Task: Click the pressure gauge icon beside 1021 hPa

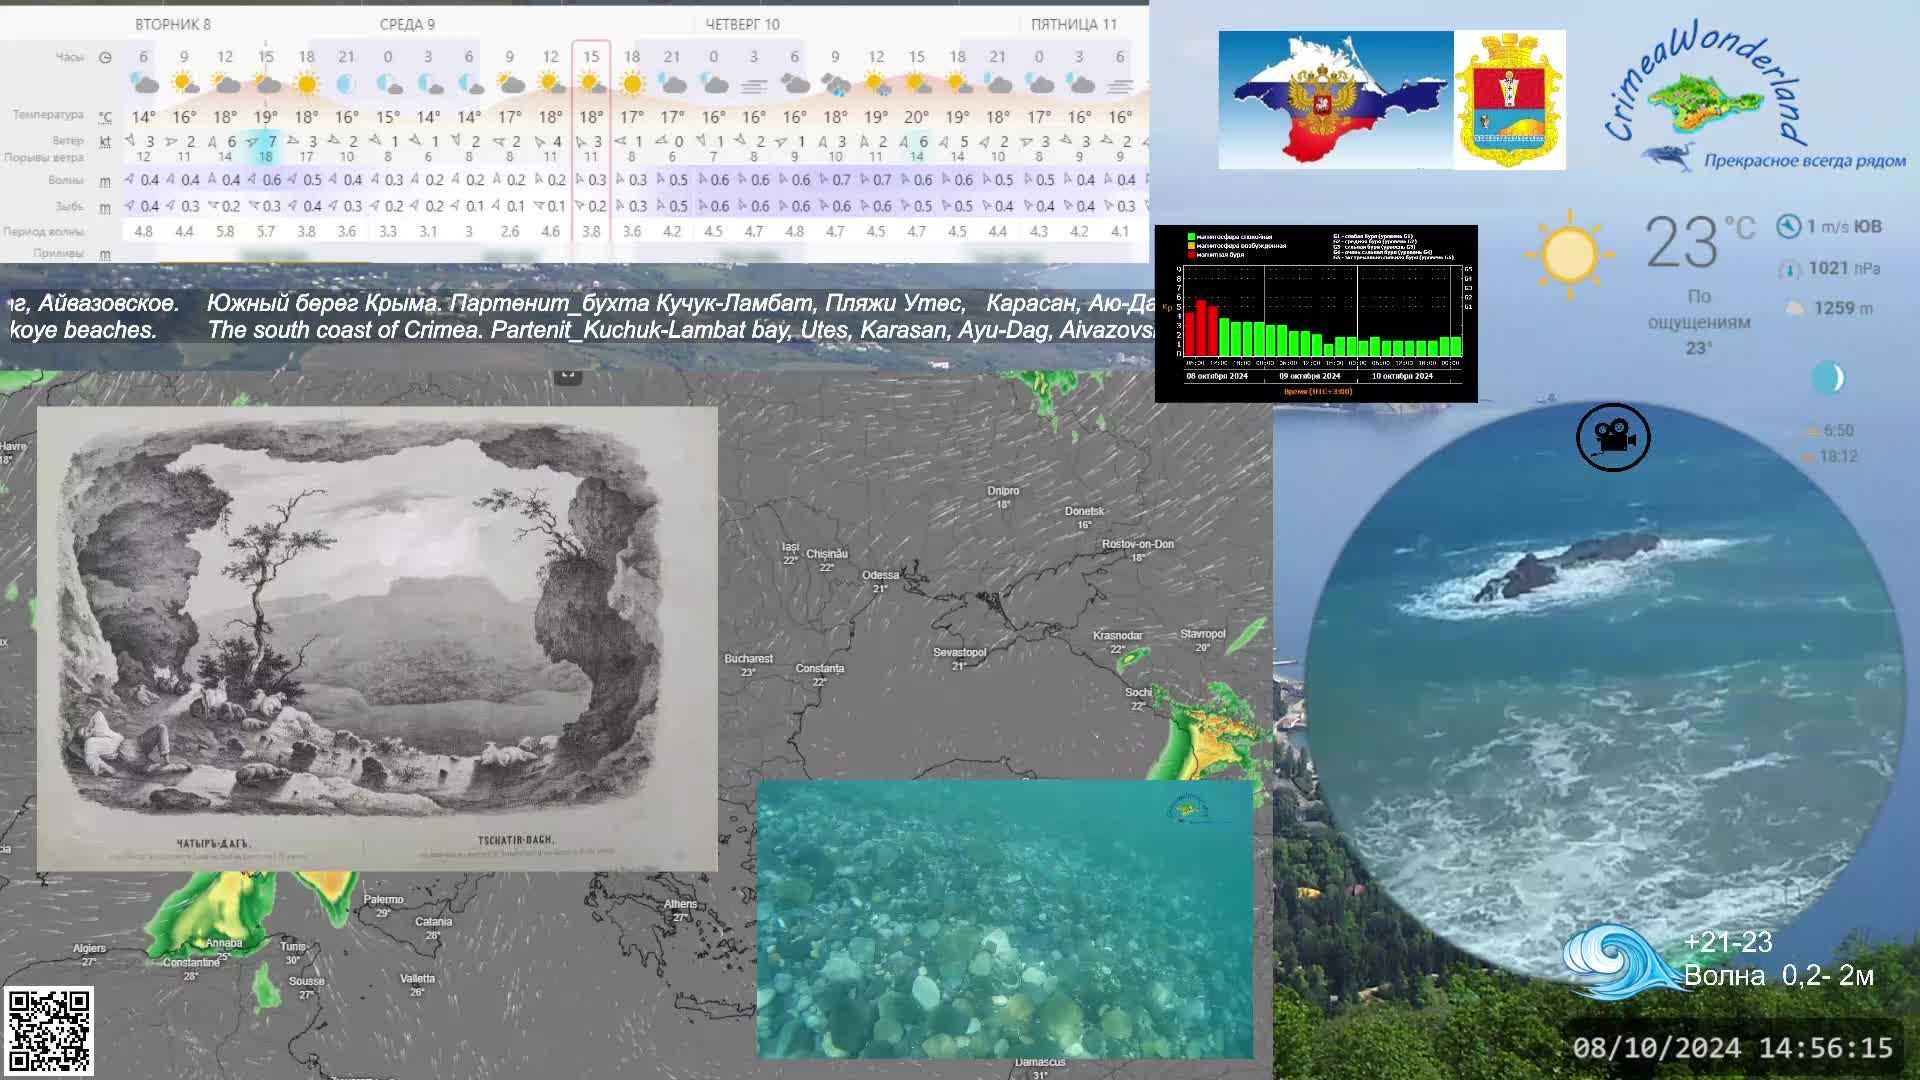Action: click(1790, 269)
